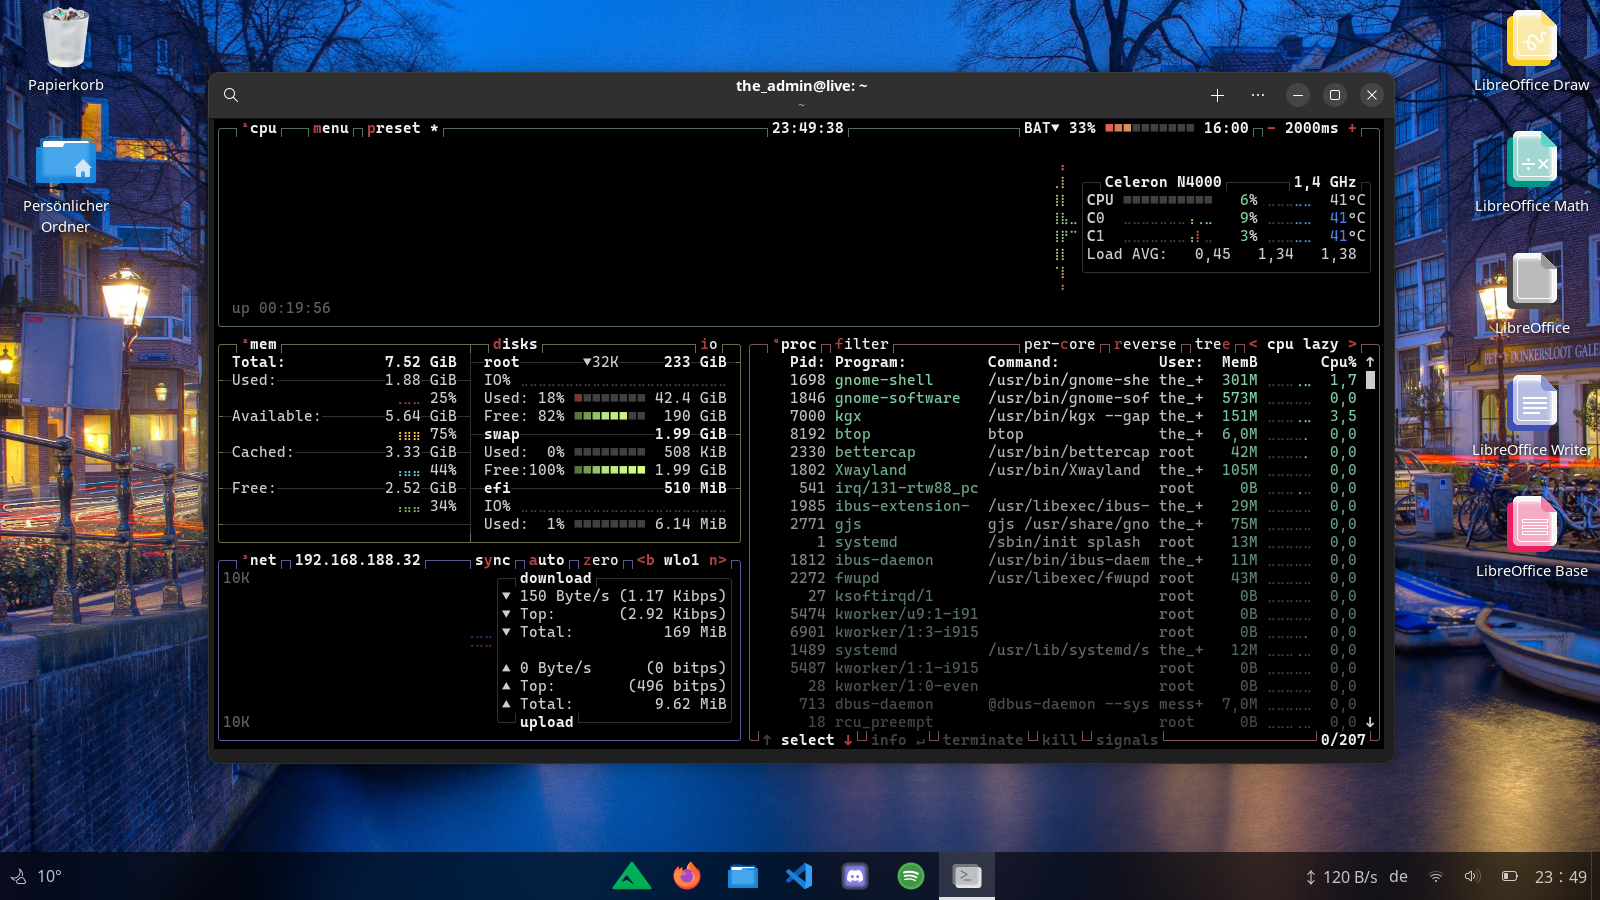Launch Visual Studio Code from the taskbar

[x=798, y=876]
